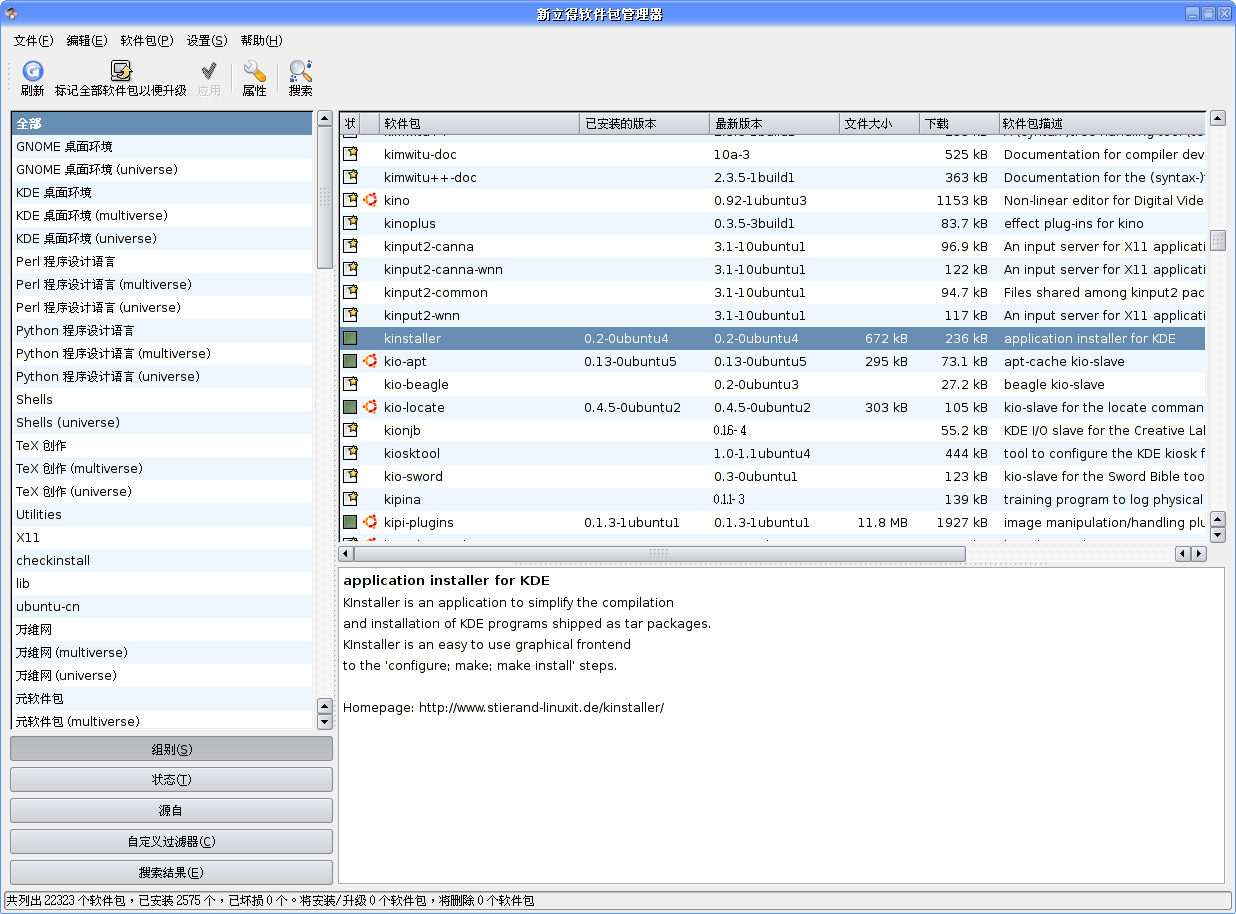Click the category list vertical scrollbar thumb
The width and height of the screenshot is (1236, 914).
(x=324, y=198)
